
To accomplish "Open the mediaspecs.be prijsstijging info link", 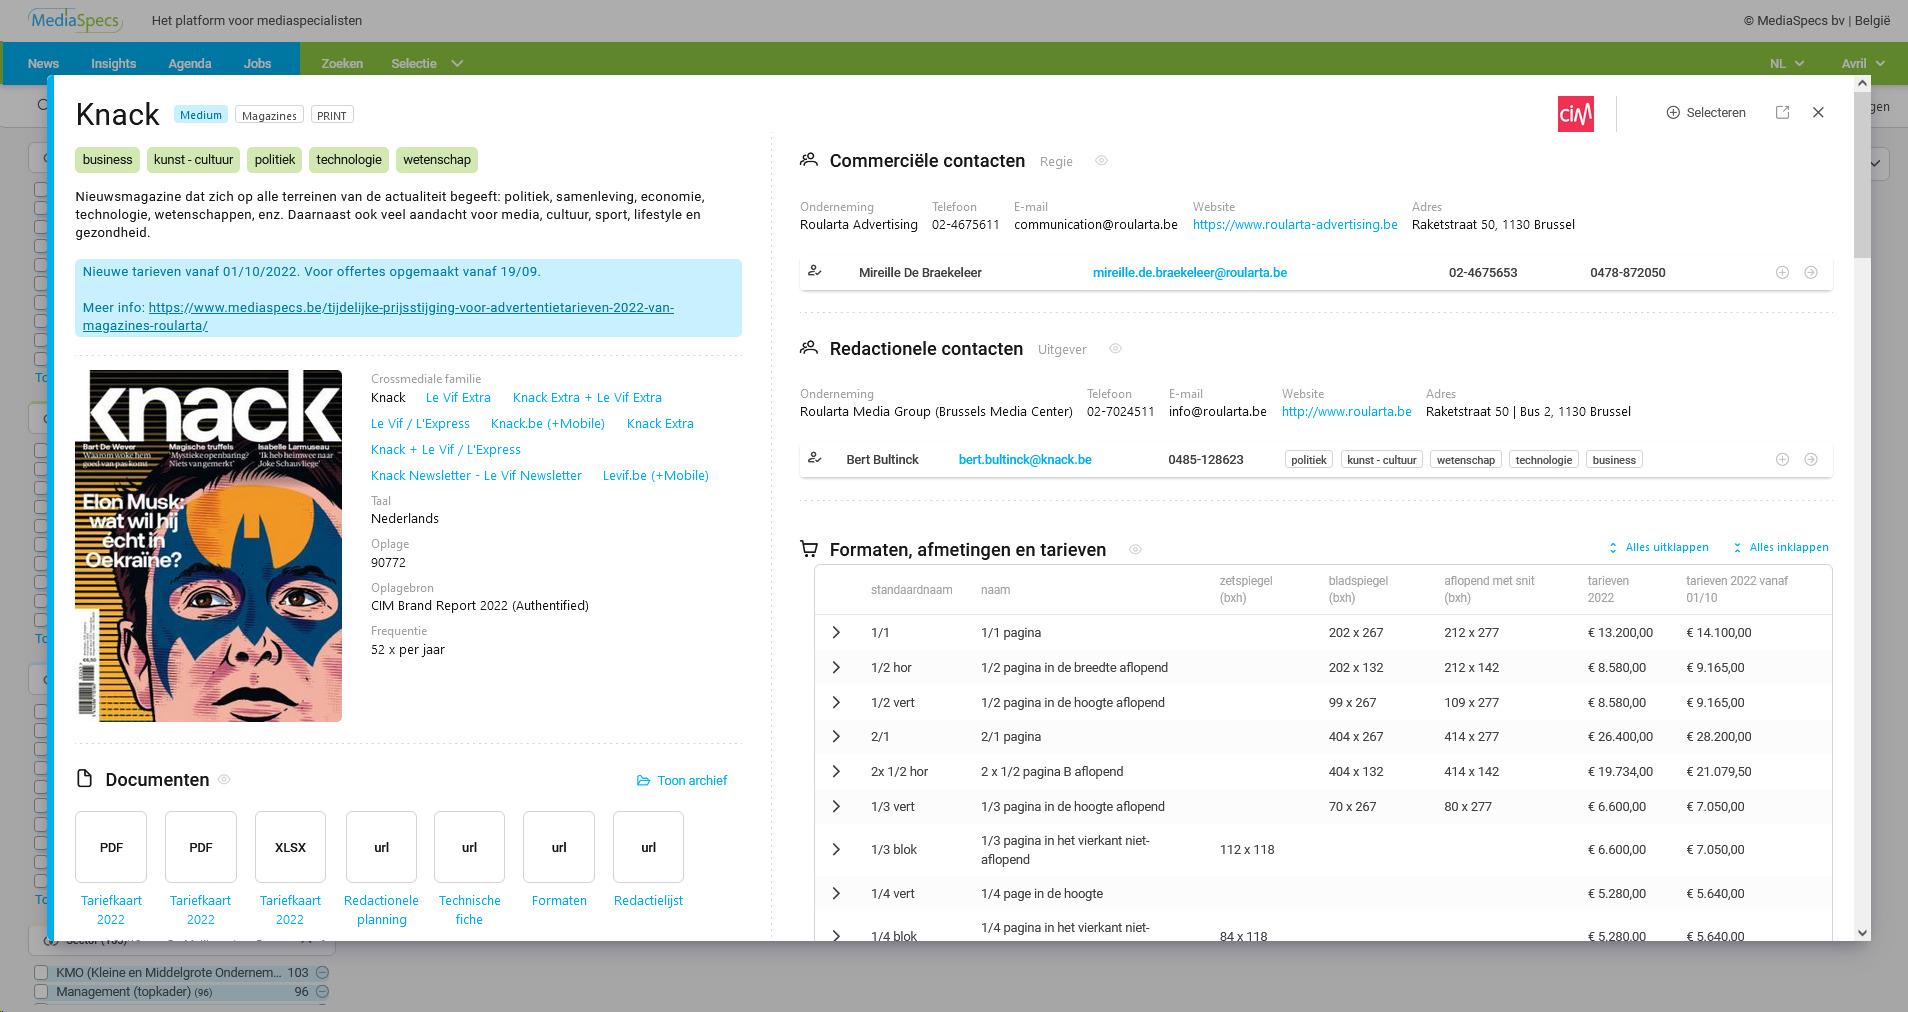I will pyautogui.click(x=378, y=317).
